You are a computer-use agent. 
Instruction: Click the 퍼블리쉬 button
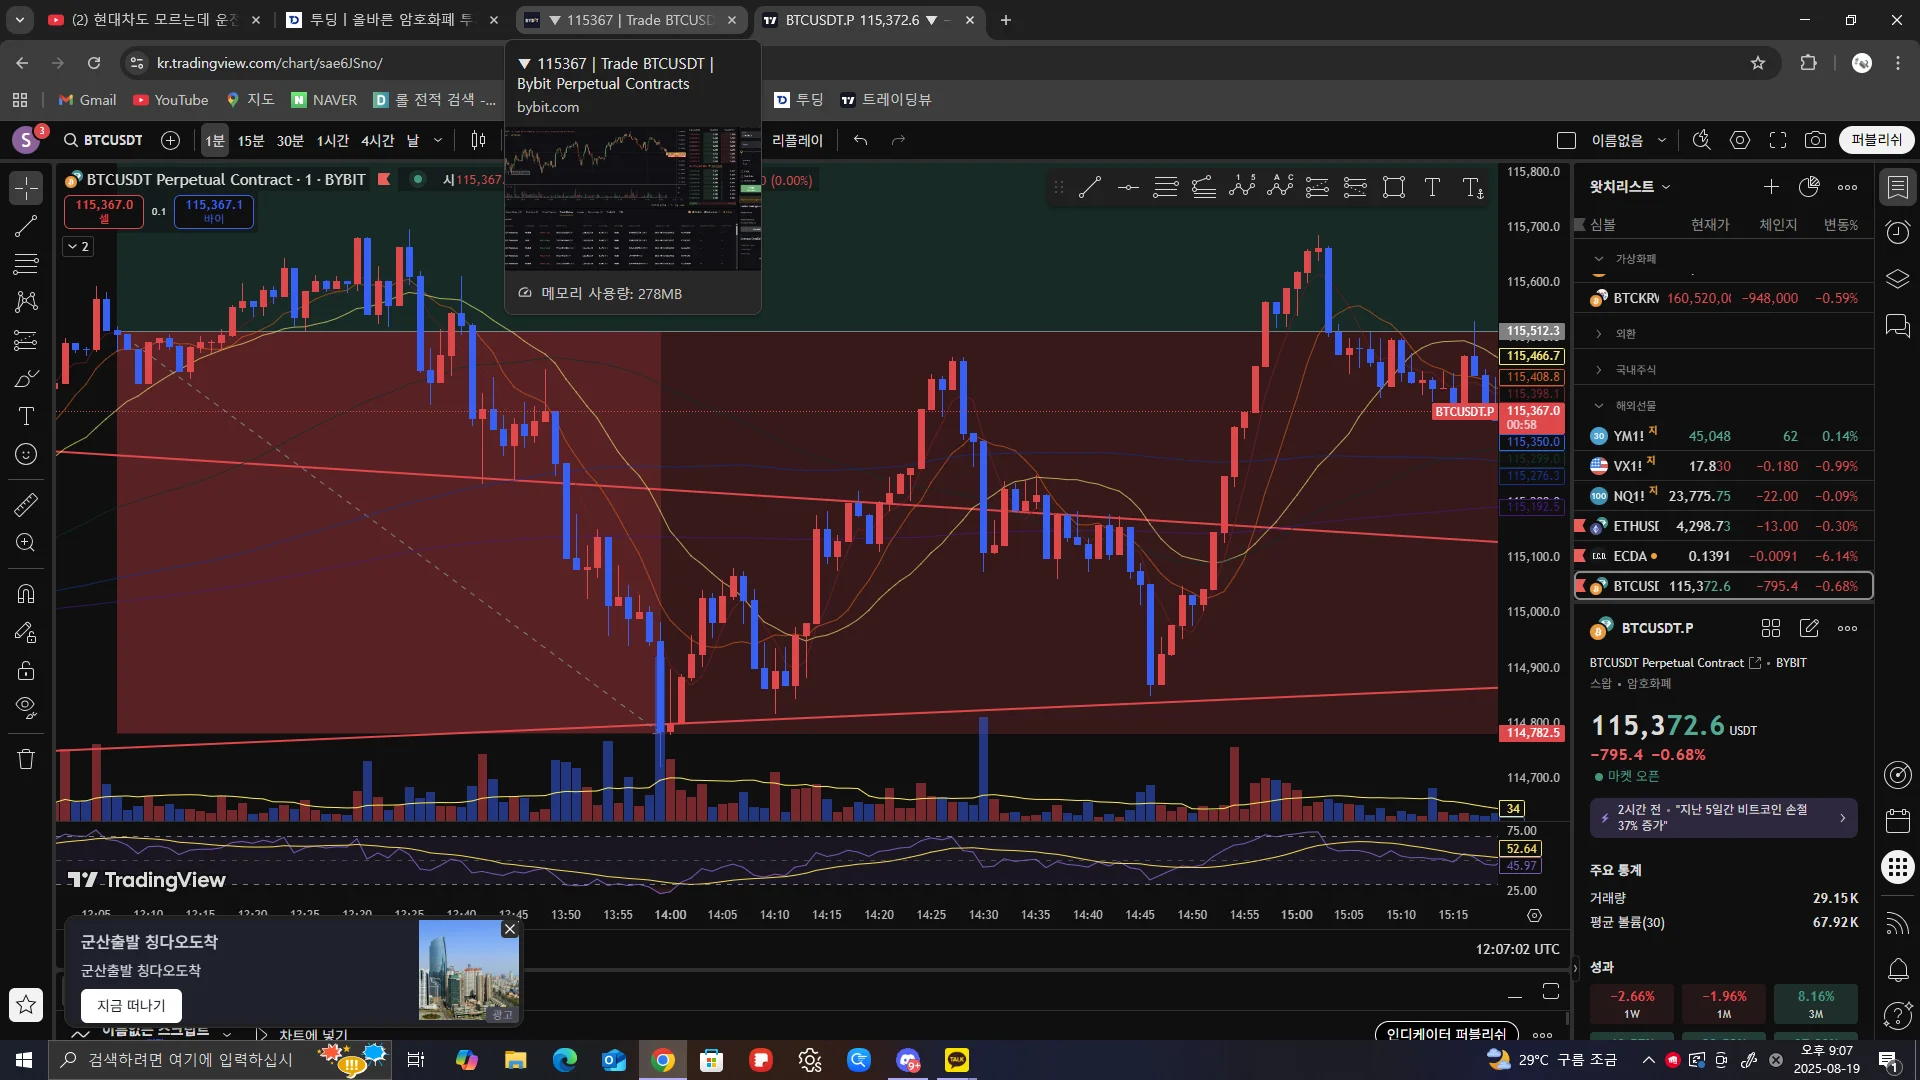[x=1876, y=140]
